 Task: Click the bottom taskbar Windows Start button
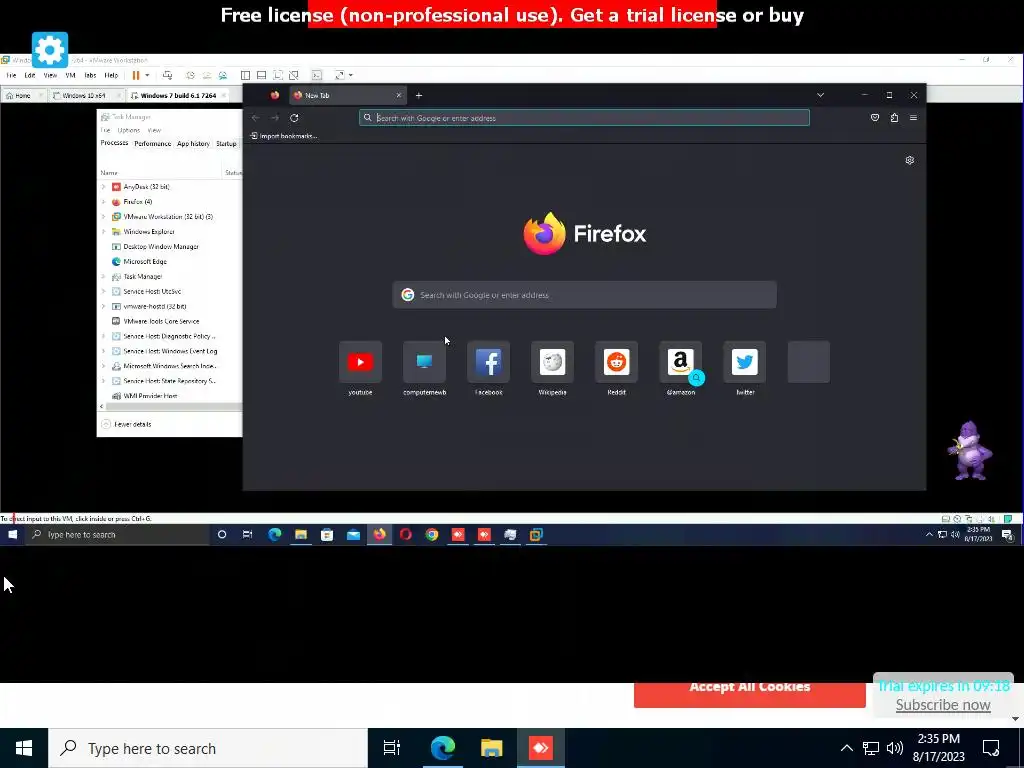24,748
